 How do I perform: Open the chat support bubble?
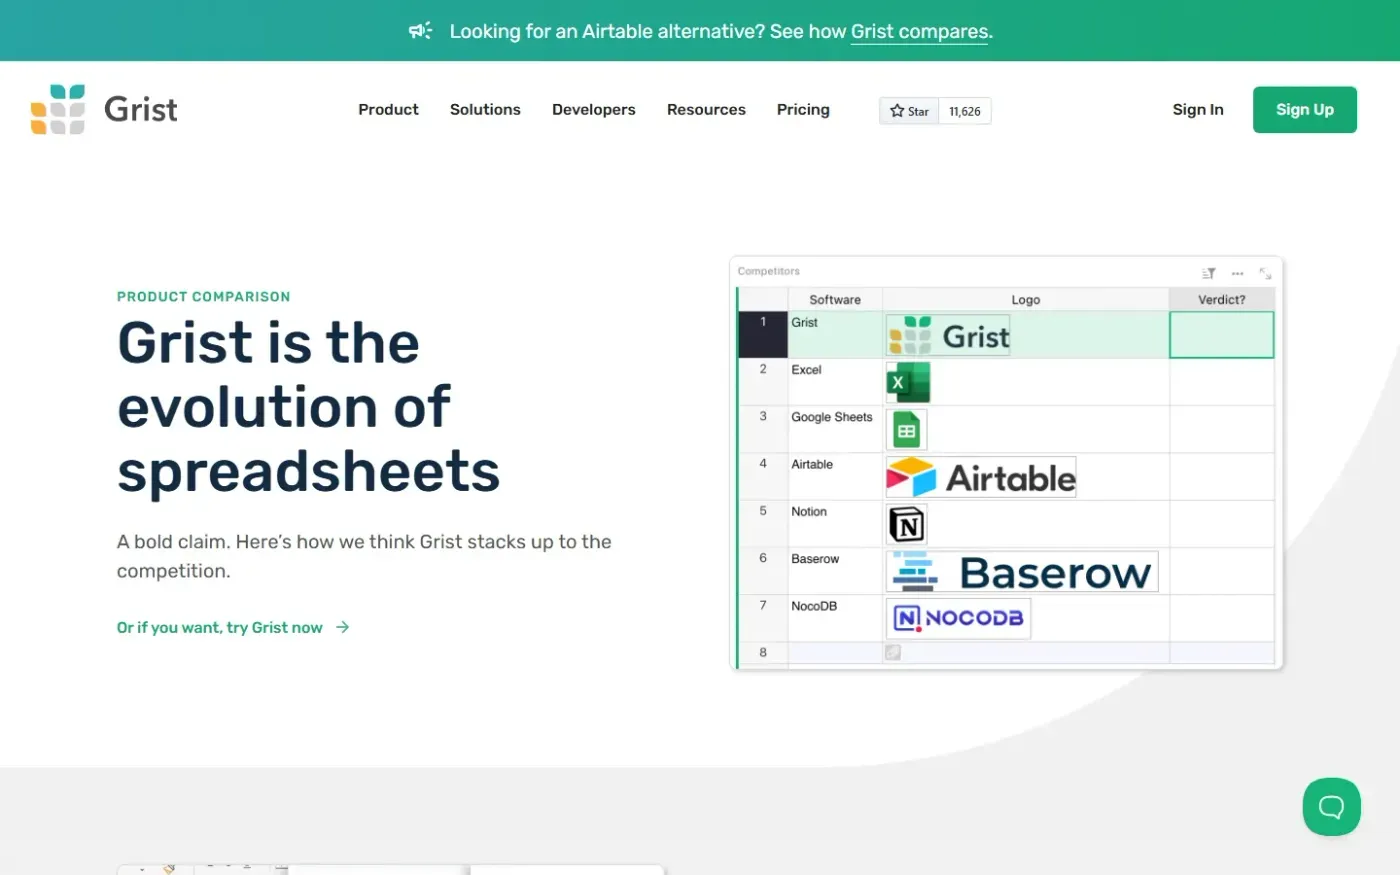pos(1331,806)
